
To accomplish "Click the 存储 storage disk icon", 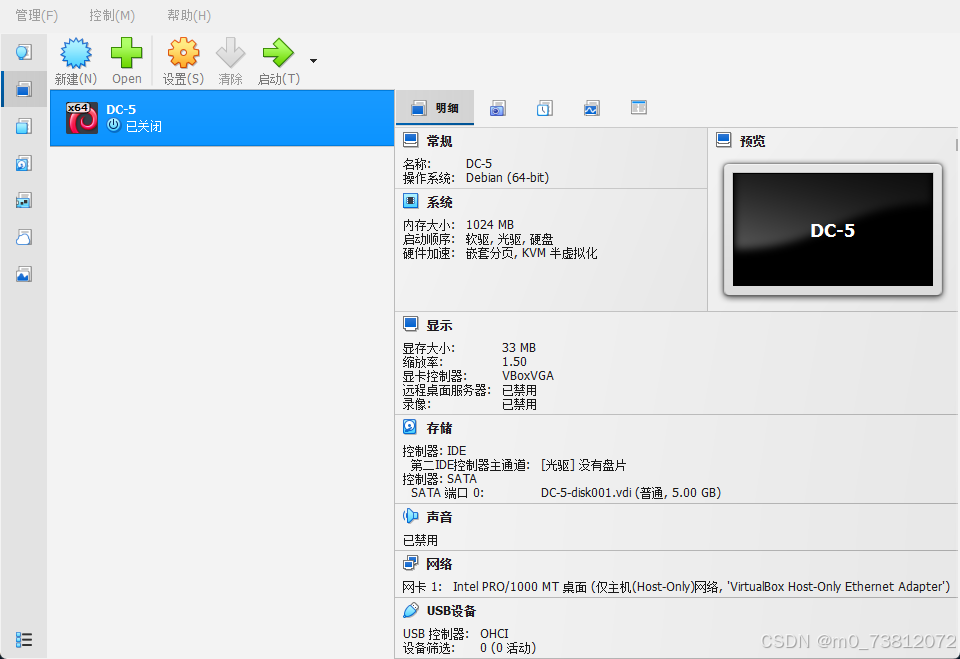I will [410, 427].
